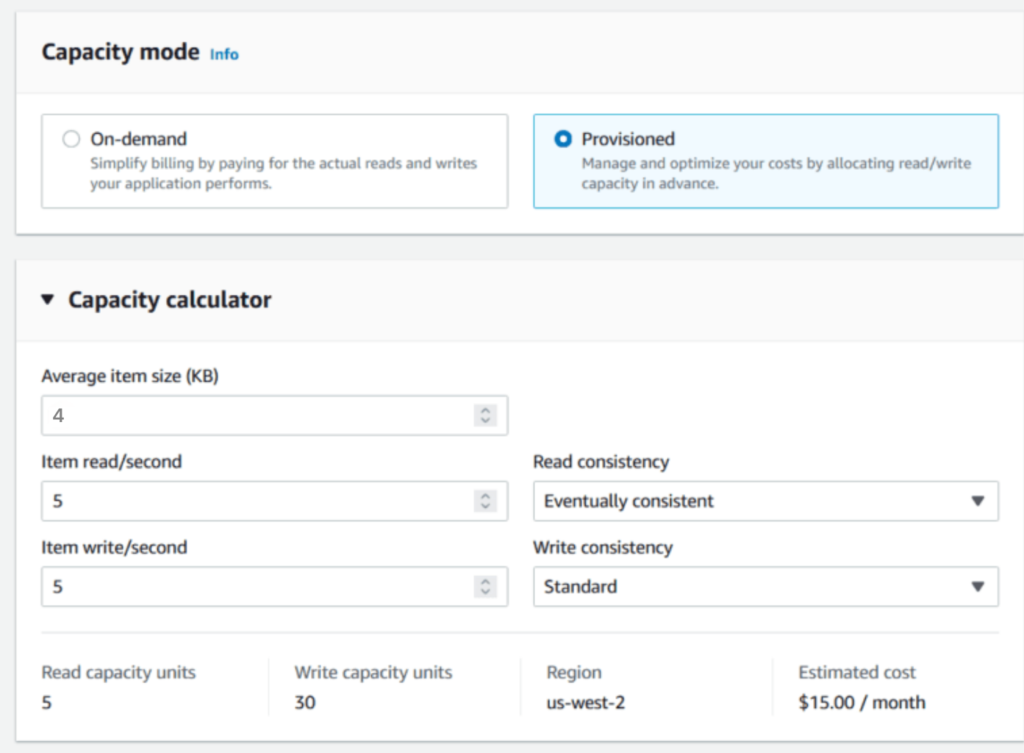The width and height of the screenshot is (1024, 753).
Task: Decrement Average item size using down arrow
Action: point(486,419)
